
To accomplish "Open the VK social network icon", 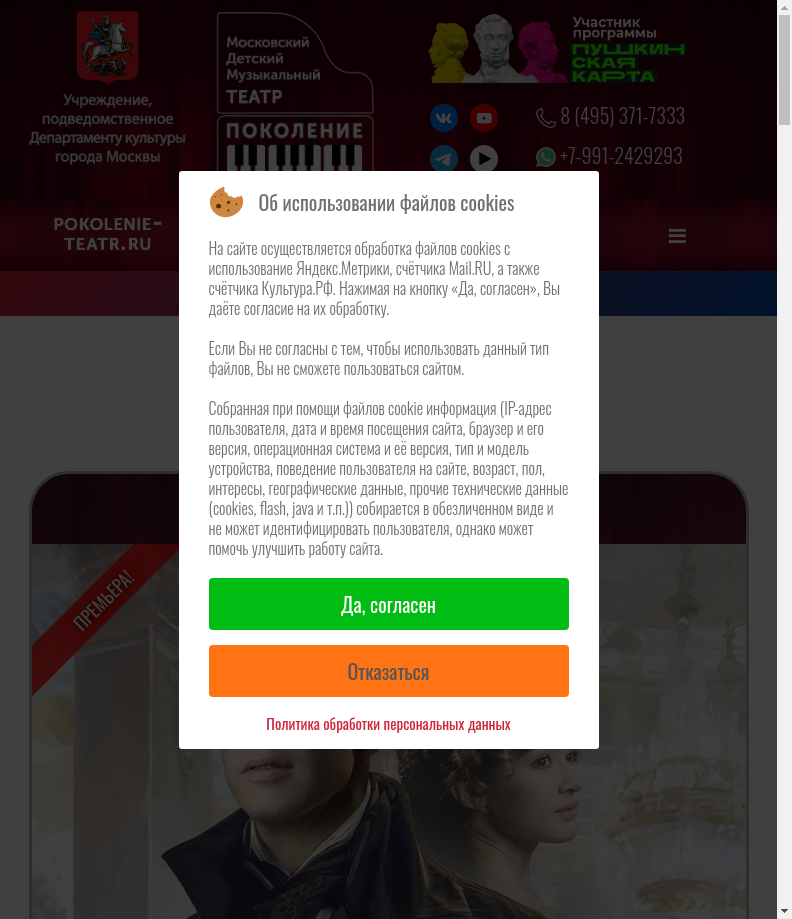I will 444,118.
